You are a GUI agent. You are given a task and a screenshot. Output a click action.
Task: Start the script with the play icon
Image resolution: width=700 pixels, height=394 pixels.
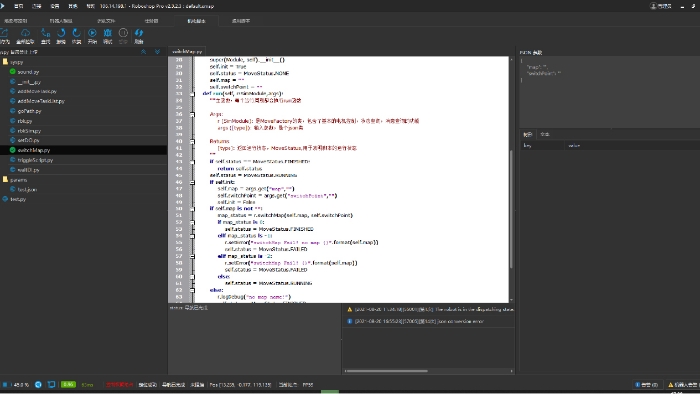(x=92, y=33)
